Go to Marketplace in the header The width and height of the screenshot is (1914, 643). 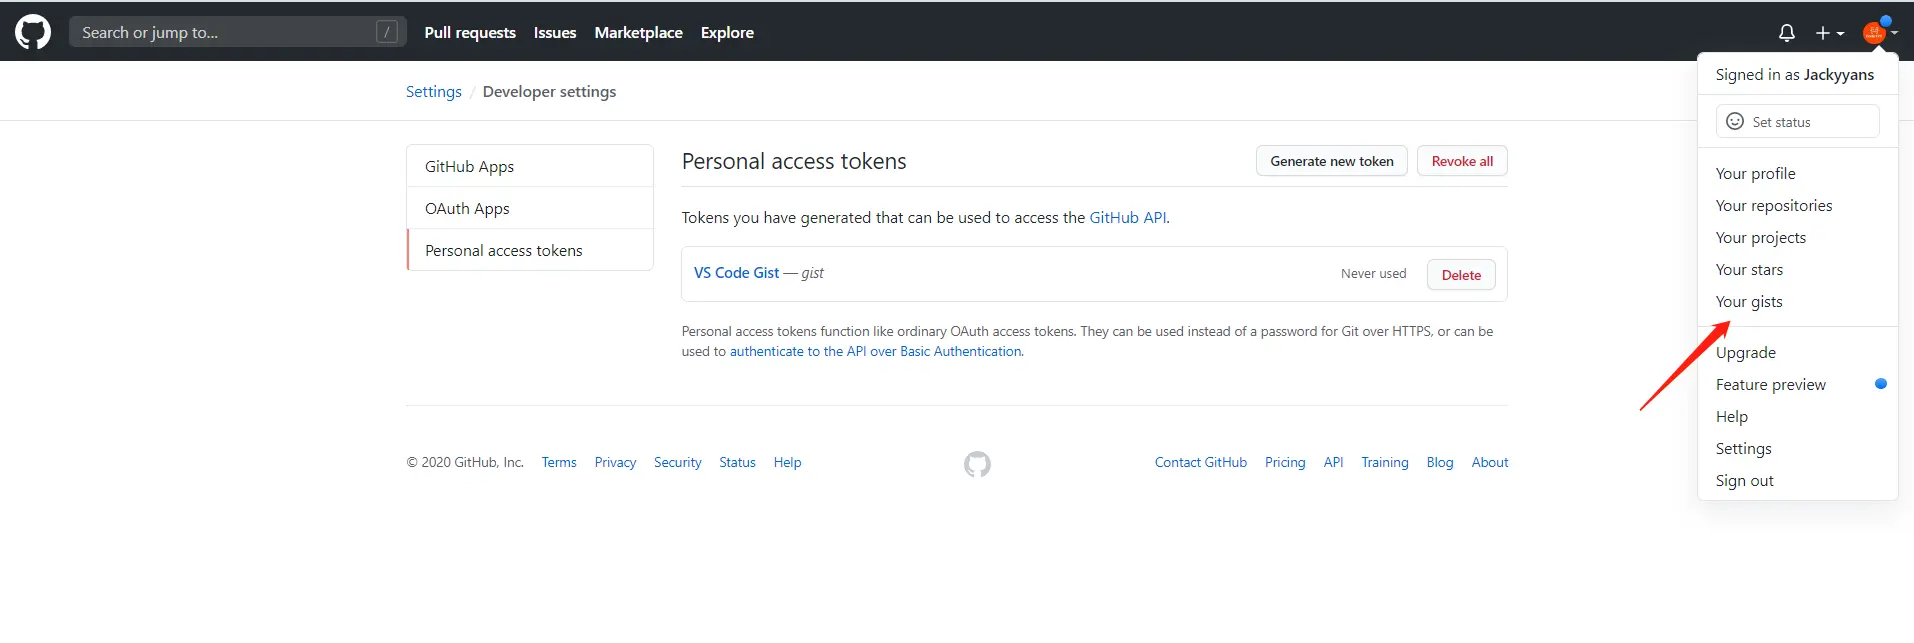[x=638, y=32]
